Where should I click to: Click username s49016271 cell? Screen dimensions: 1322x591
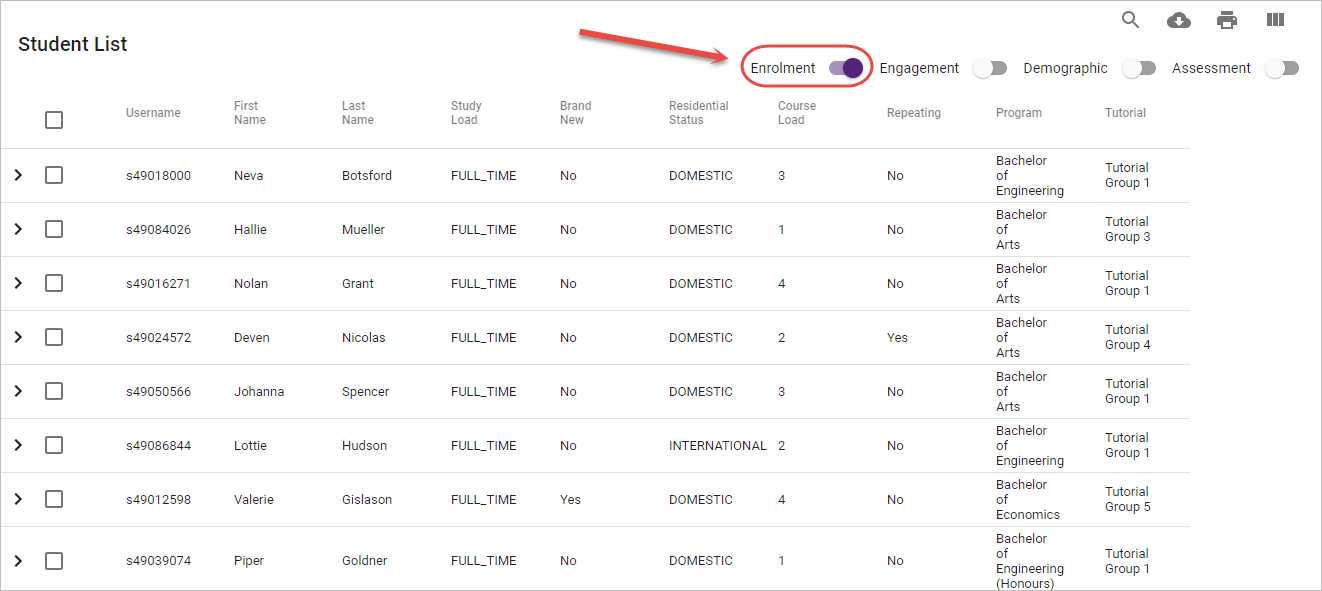[158, 284]
